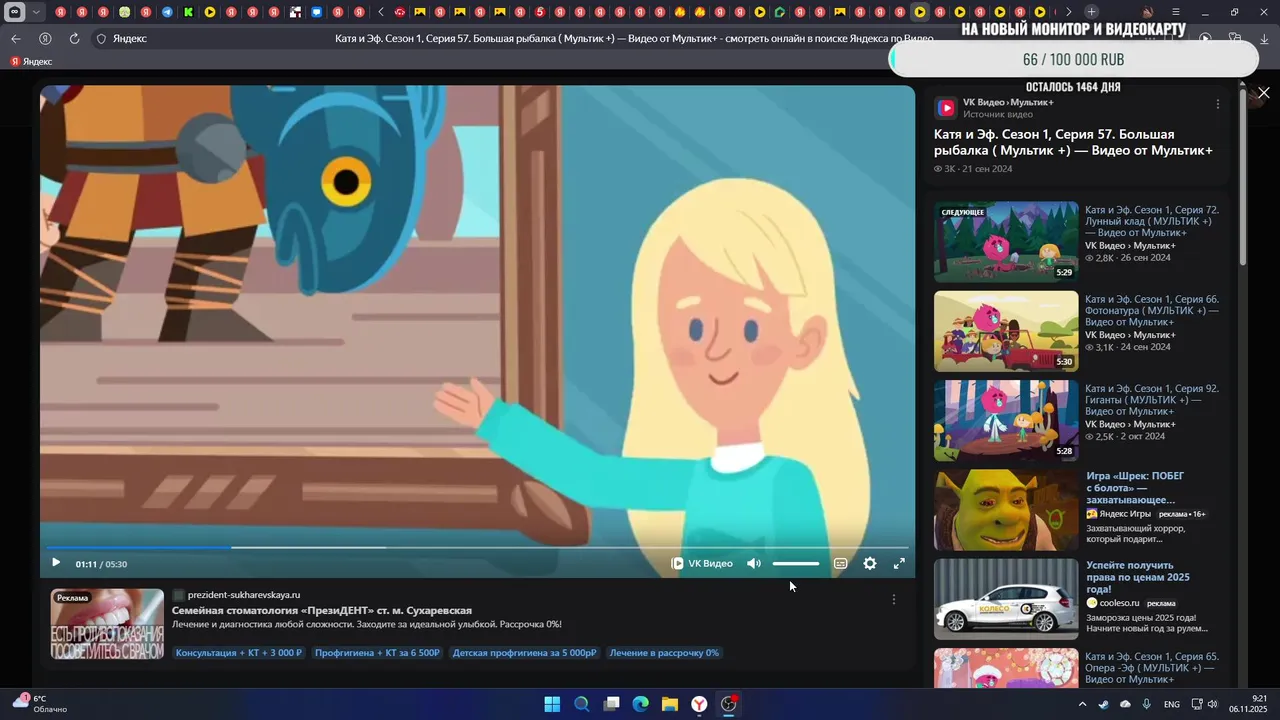Reload the page with the refresh icon
This screenshot has height=720, width=1280.
coord(74,38)
